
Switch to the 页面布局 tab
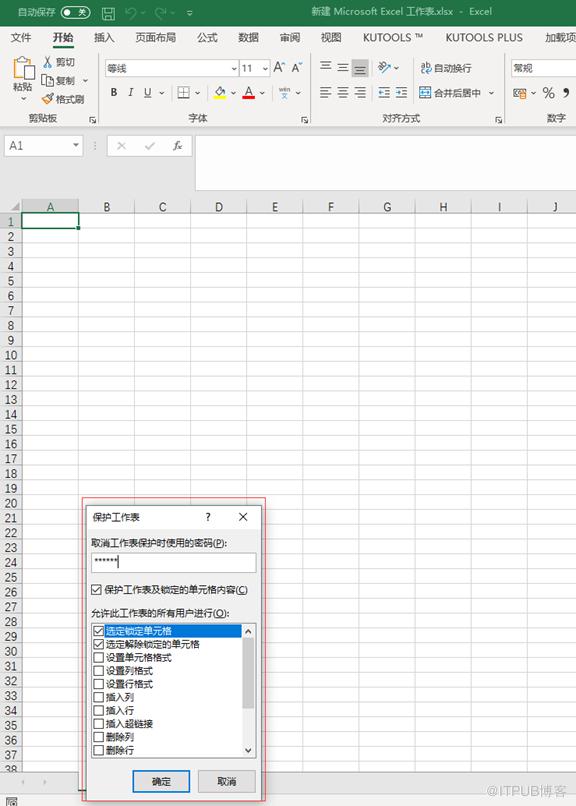pos(156,38)
